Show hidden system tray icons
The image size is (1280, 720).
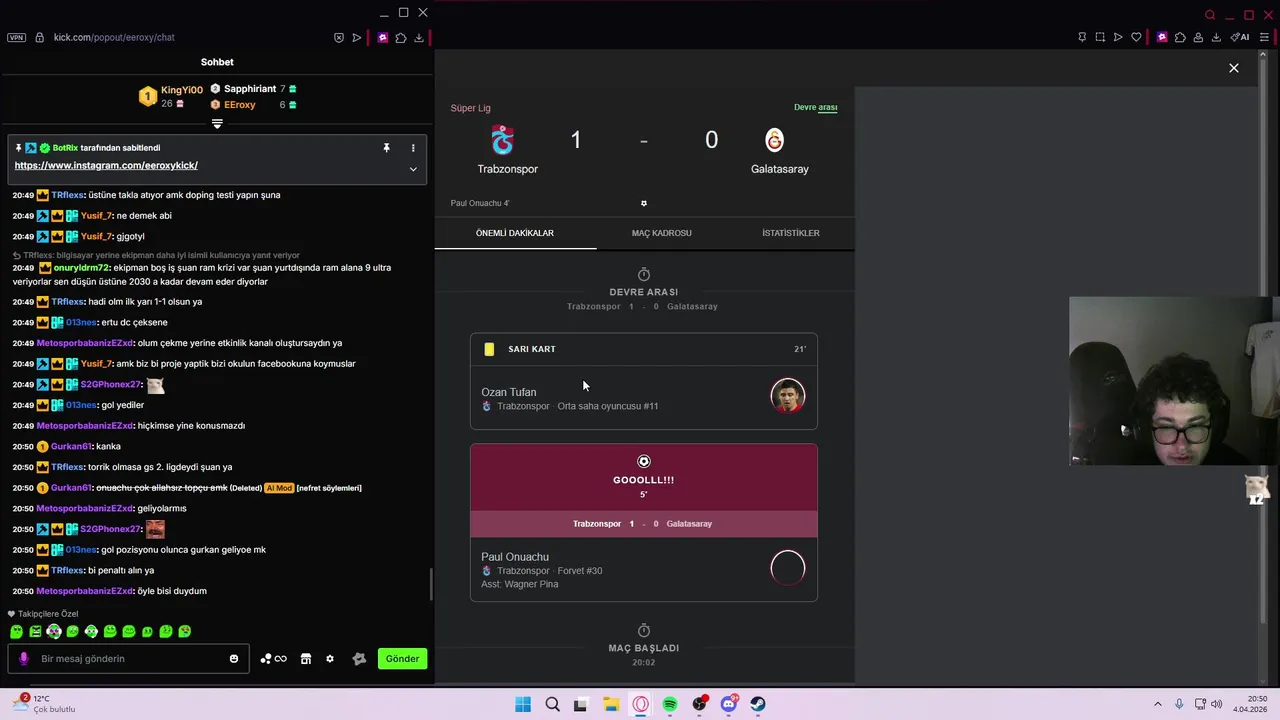click(1158, 704)
